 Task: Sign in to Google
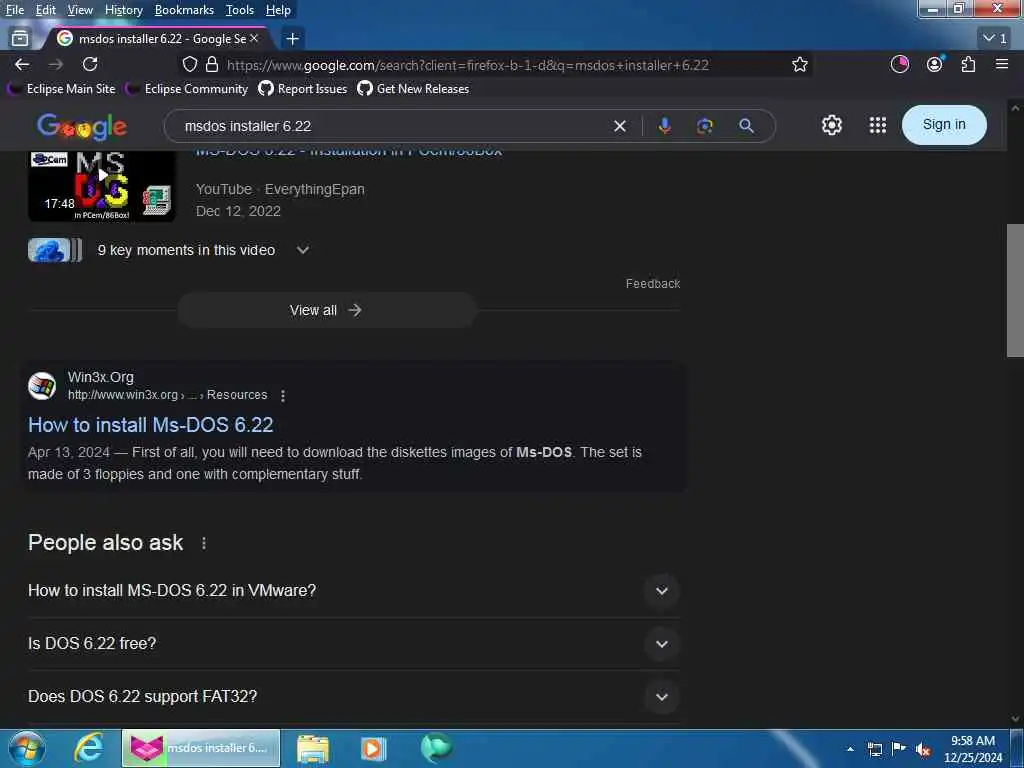(944, 125)
